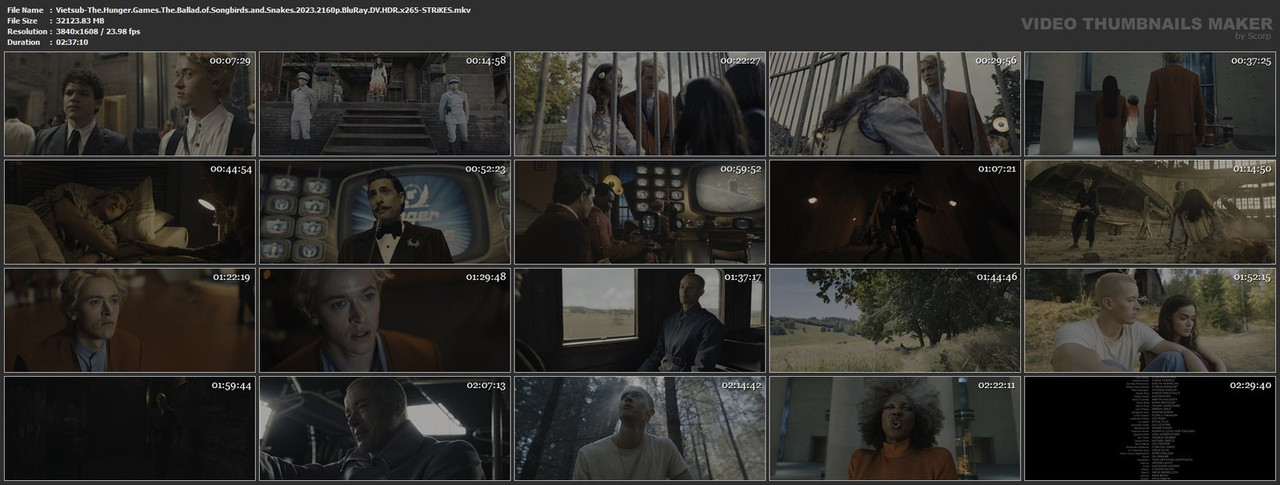This screenshot has height=485, width=1280.
Task: Select the thumbnail stamped 00:22:27
Action: (640, 104)
